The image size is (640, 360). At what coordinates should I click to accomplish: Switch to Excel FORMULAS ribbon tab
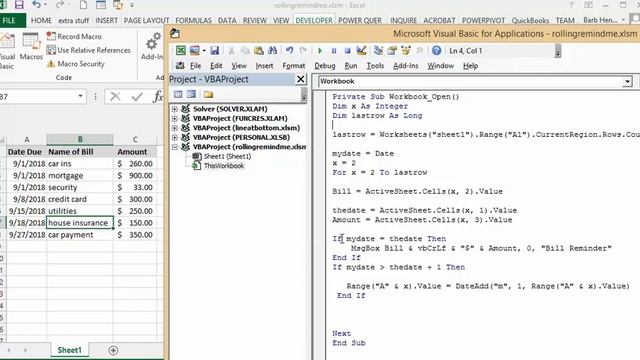click(193, 20)
